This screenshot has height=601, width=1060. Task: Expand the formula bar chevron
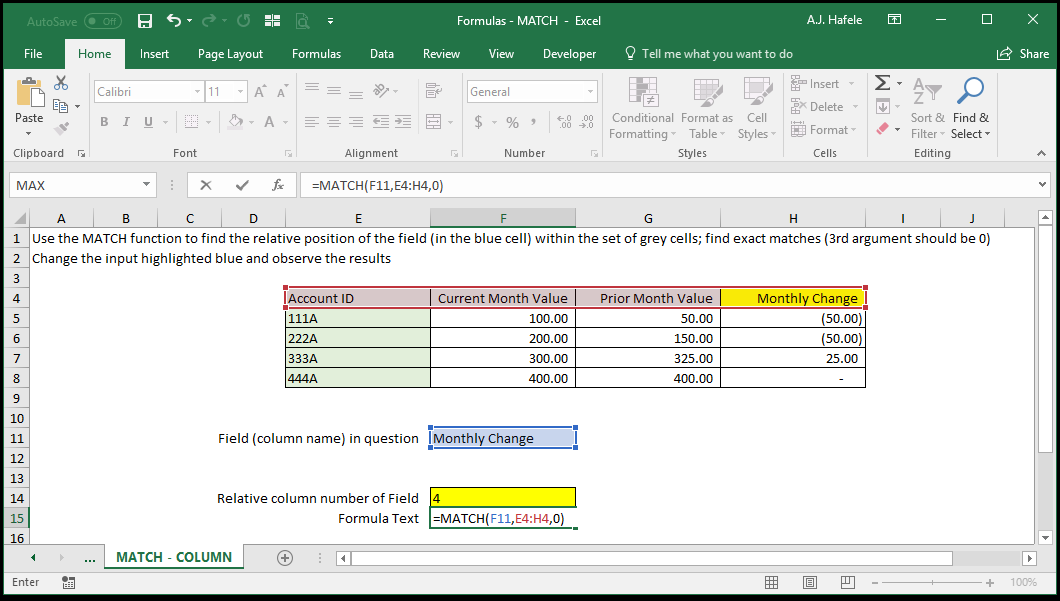1042,185
